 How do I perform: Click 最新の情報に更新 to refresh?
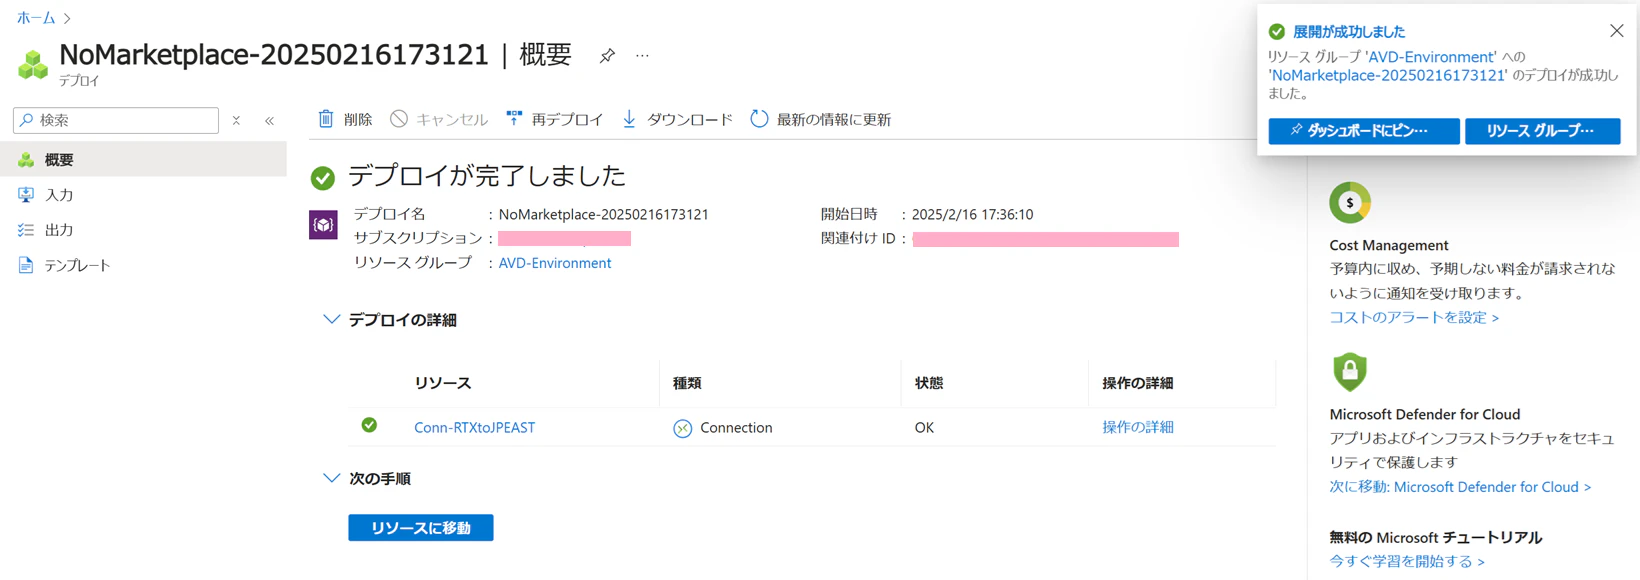820,119
